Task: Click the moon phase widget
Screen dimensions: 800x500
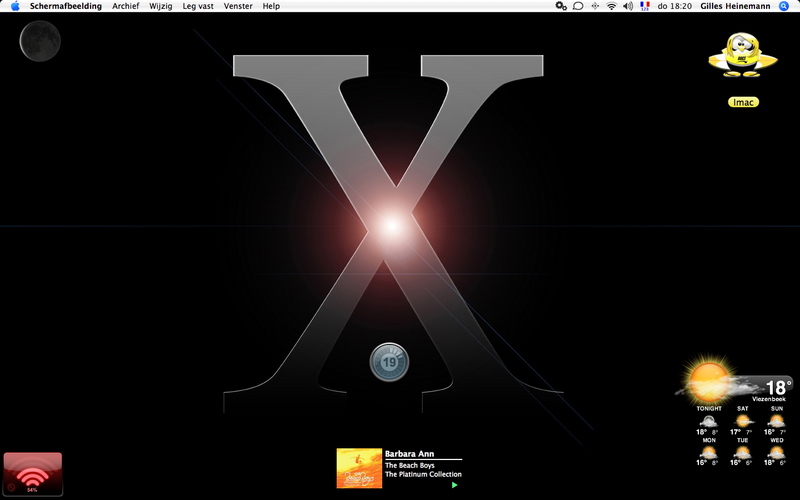Action: click(40, 41)
